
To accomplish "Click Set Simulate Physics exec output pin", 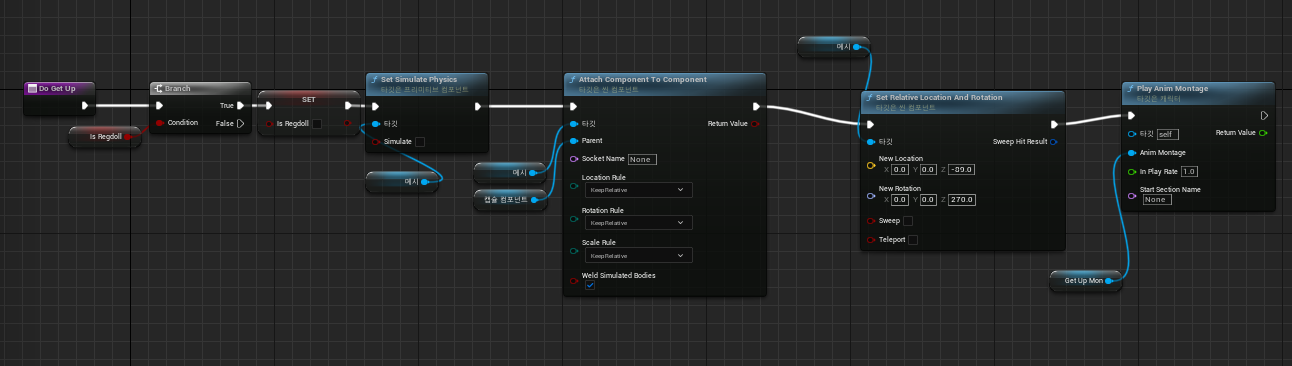I will pos(478,105).
